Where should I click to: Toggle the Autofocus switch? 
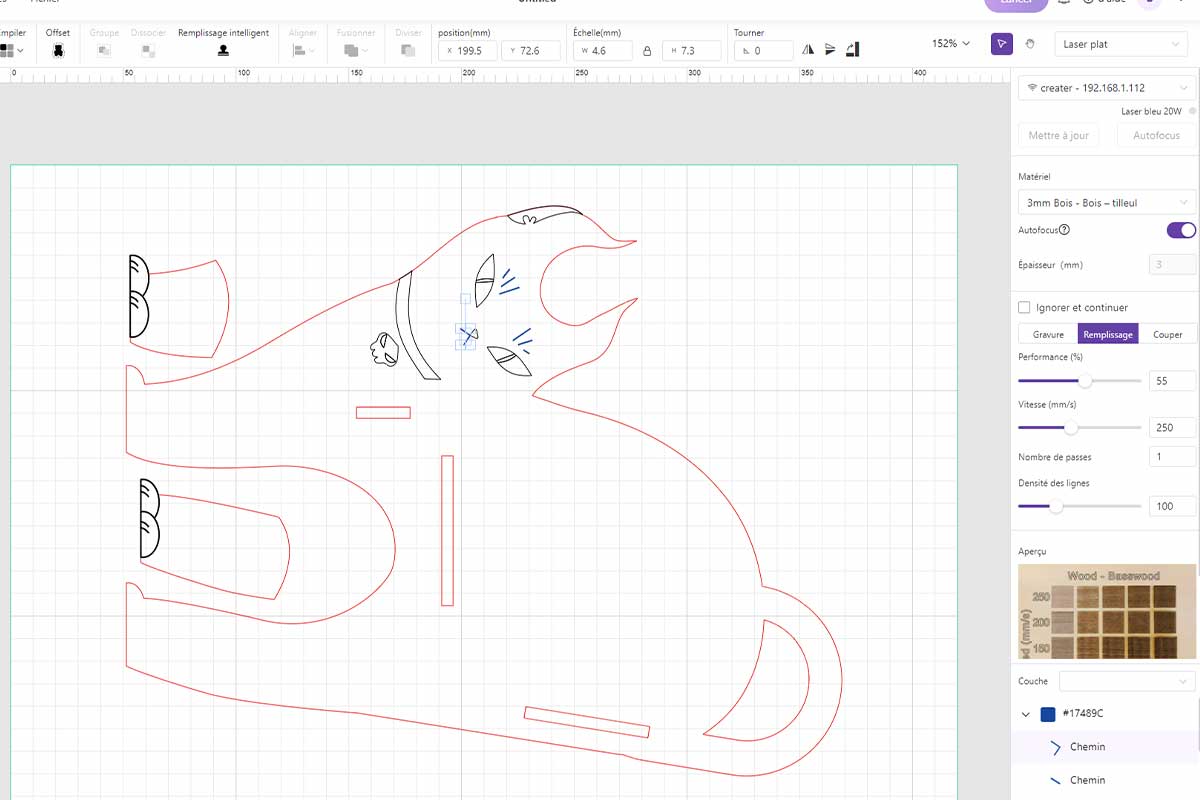(x=1181, y=230)
